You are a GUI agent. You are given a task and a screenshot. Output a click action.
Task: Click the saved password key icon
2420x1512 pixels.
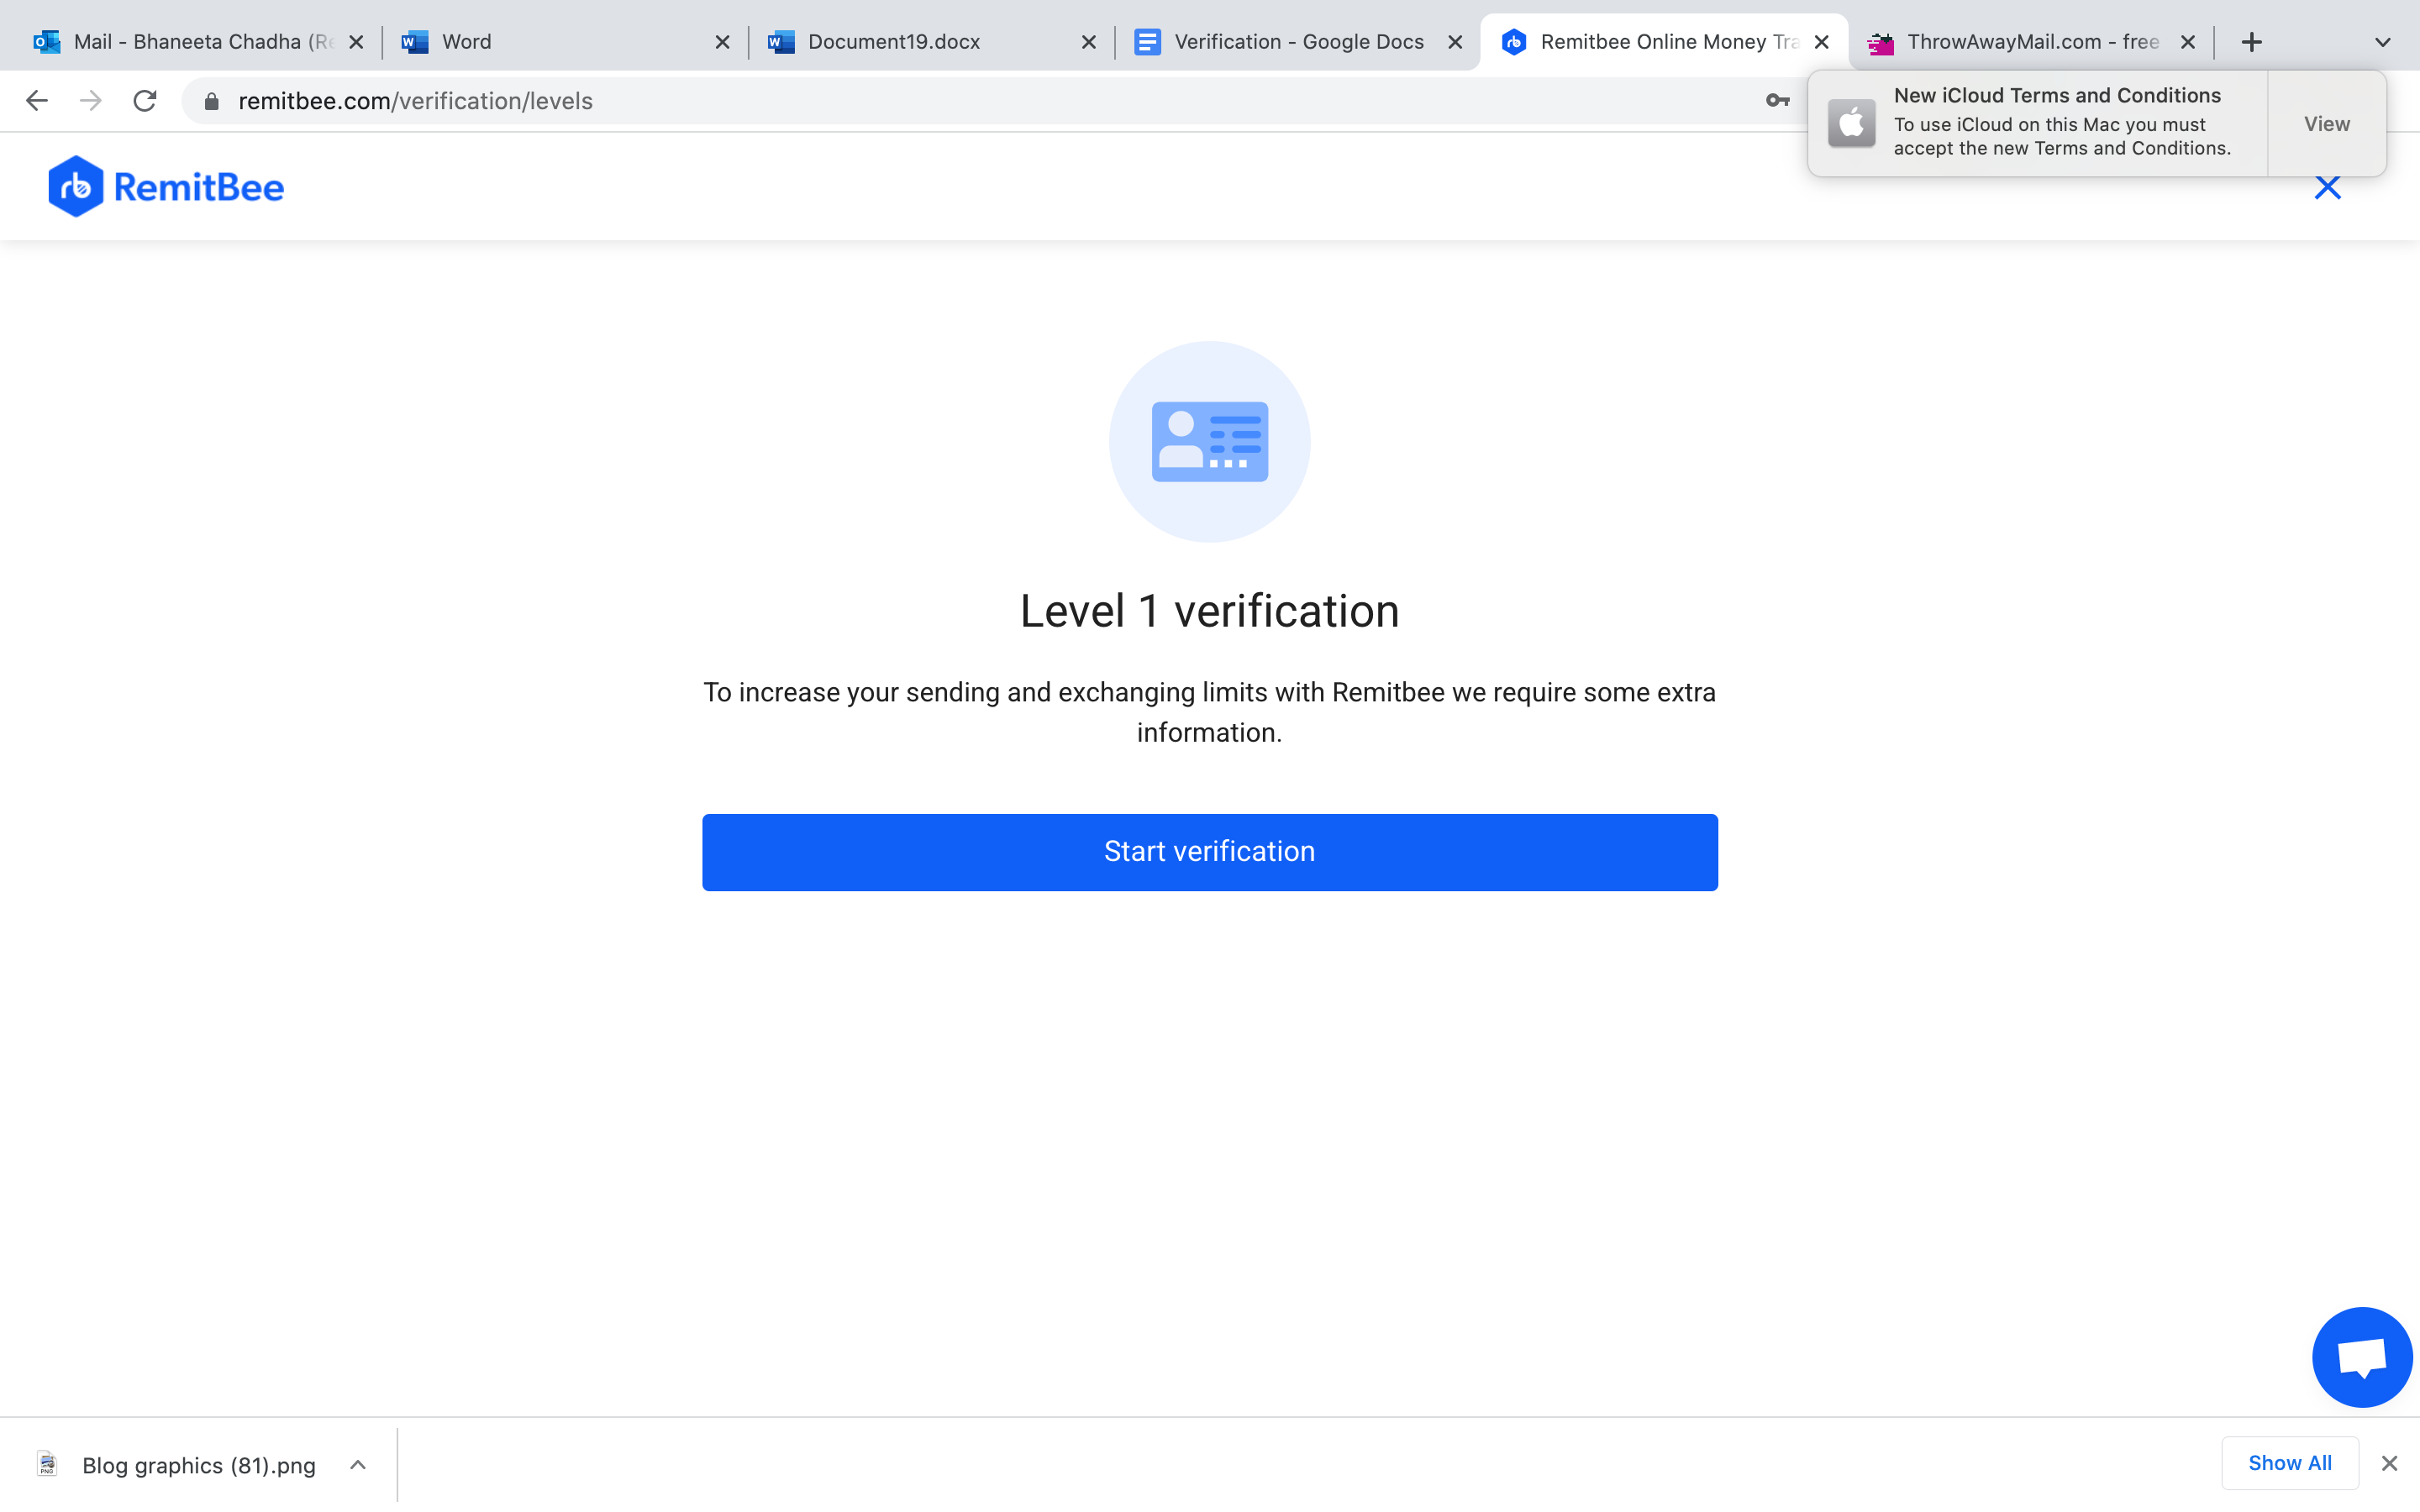pyautogui.click(x=1777, y=101)
